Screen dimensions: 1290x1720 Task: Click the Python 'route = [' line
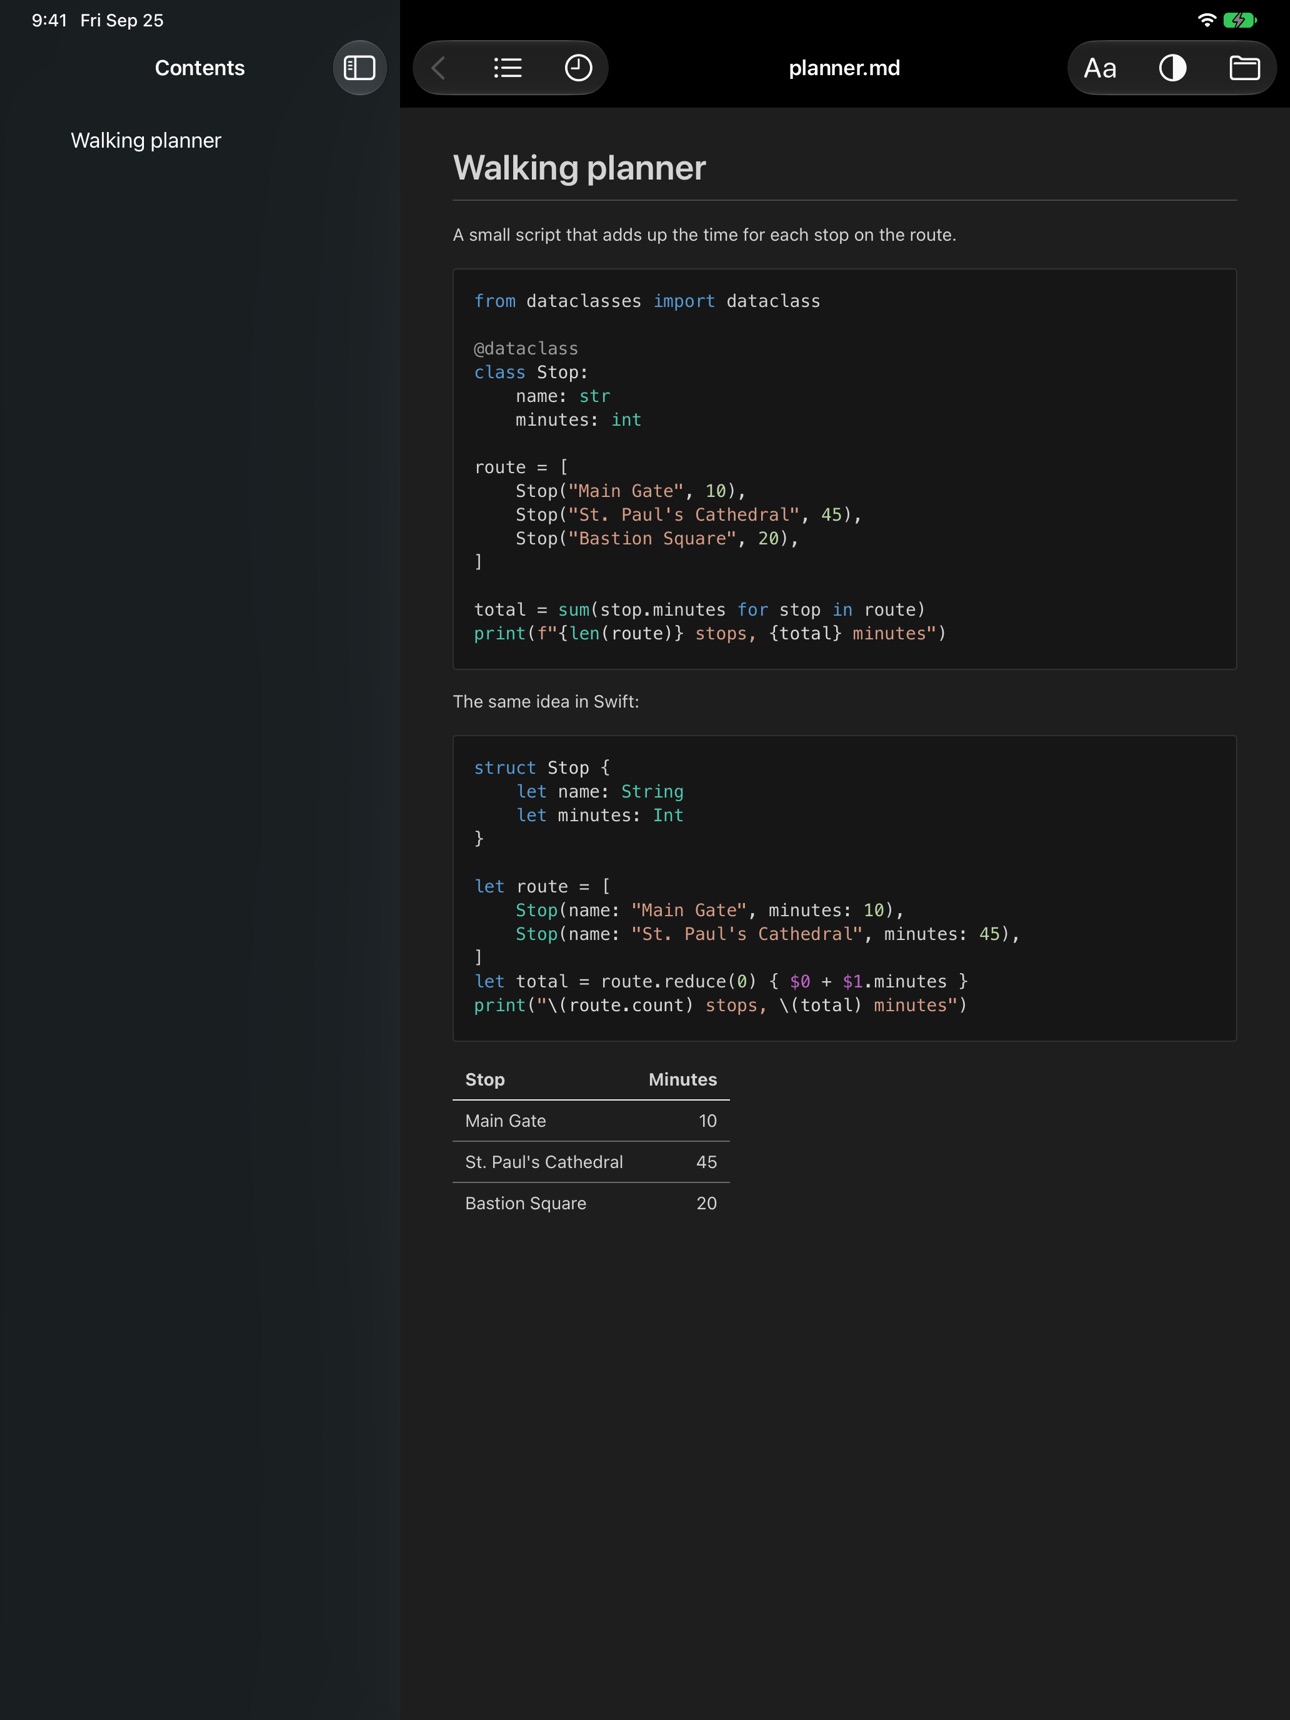[521, 467]
